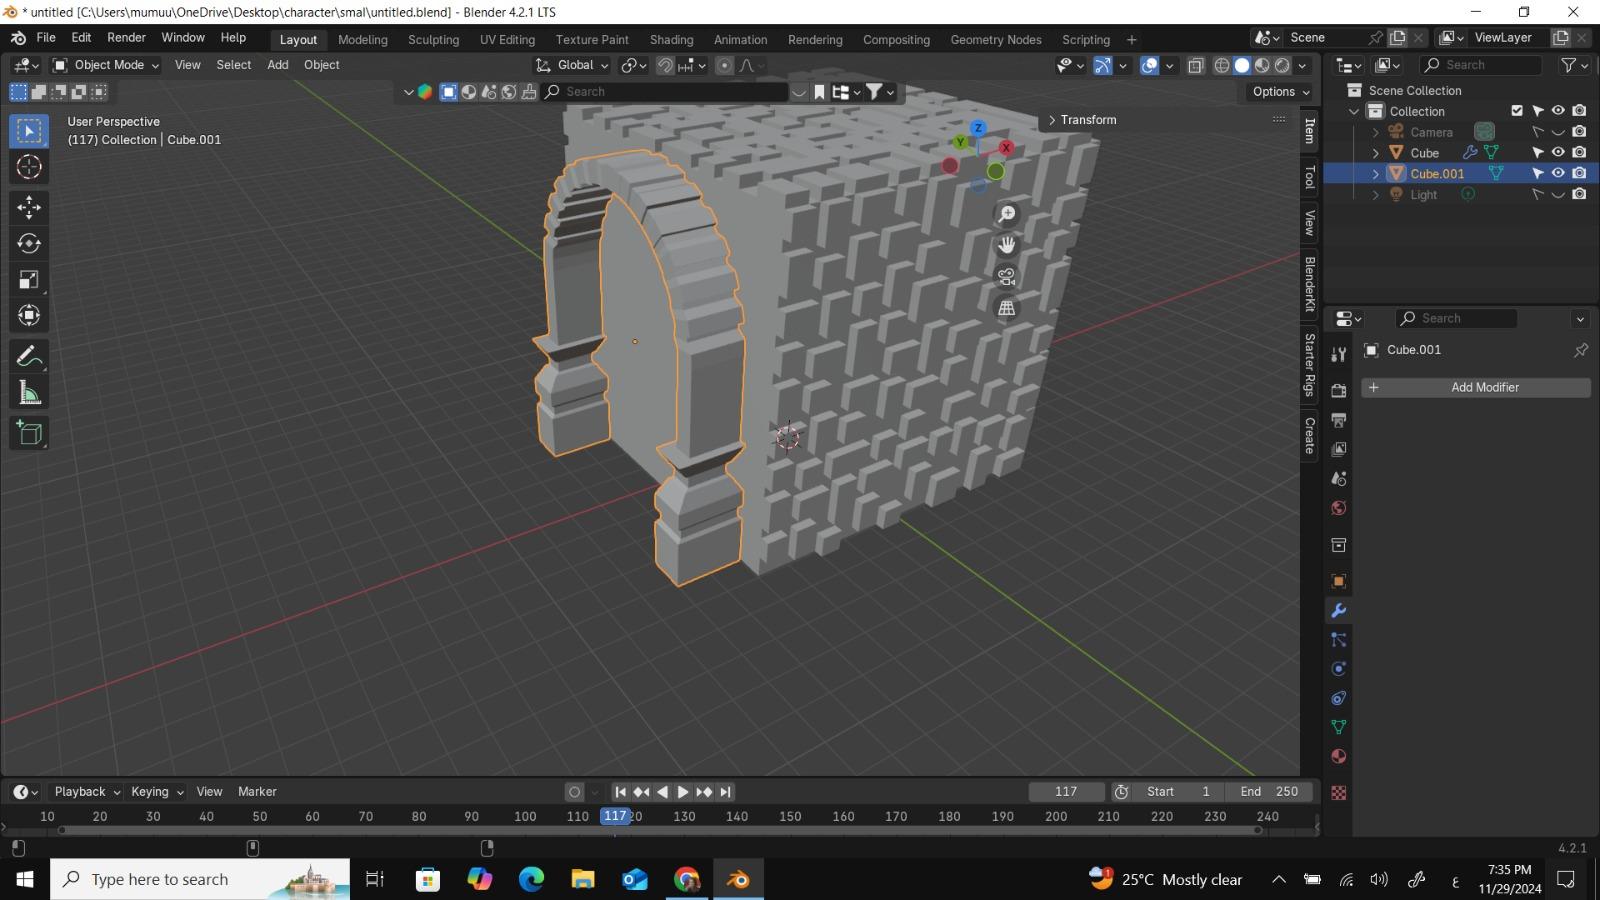The image size is (1600, 900).
Task: Collapse the Collection in outliner
Action: point(1354,111)
